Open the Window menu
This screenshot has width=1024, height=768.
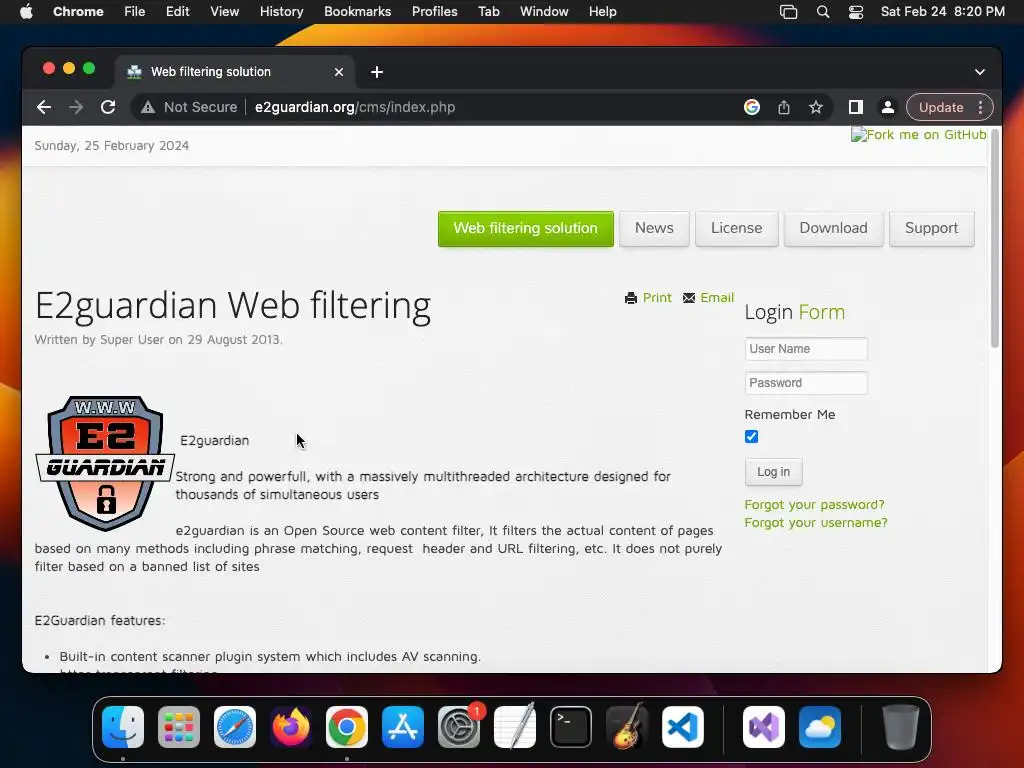coord(544,12)
